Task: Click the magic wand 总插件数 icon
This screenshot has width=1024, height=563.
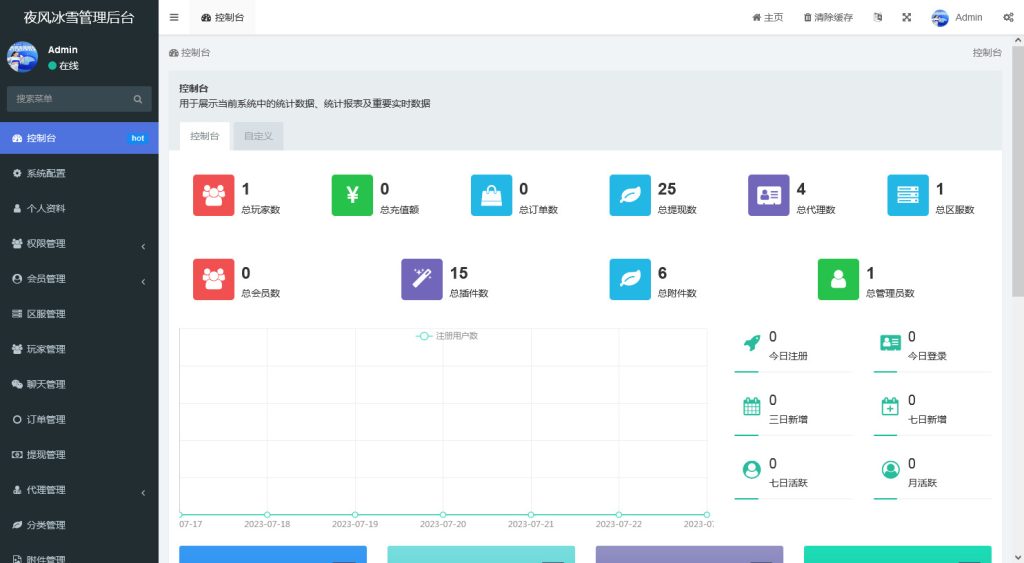Action: 422,280
